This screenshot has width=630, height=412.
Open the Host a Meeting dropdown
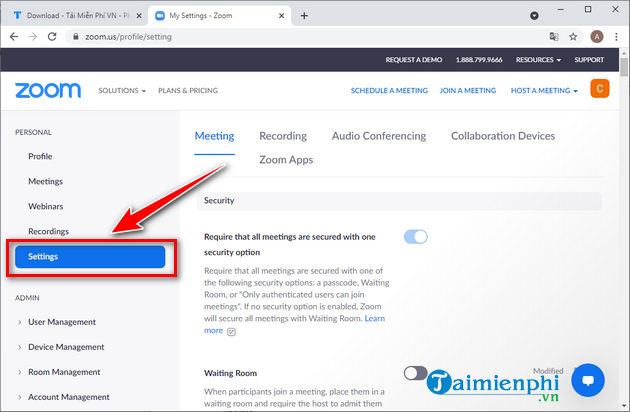pos(544,91)
